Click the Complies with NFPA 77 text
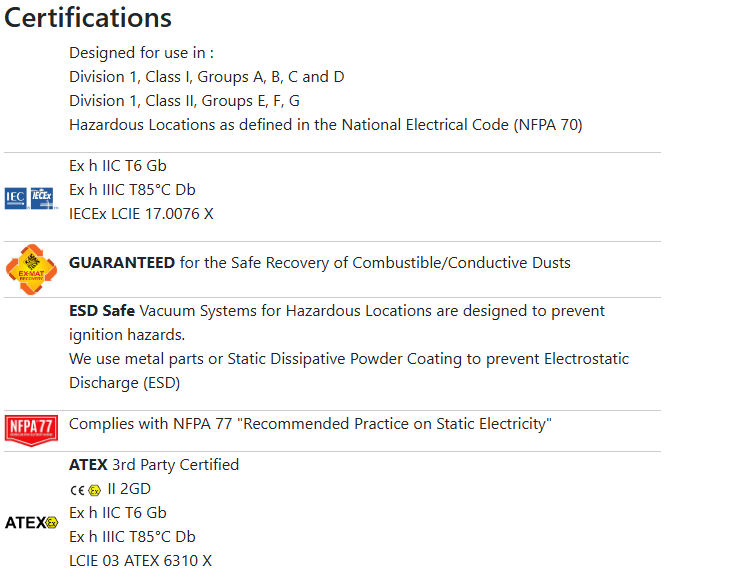This screenshot has height=587, width=738. click(x=310, y=424)
